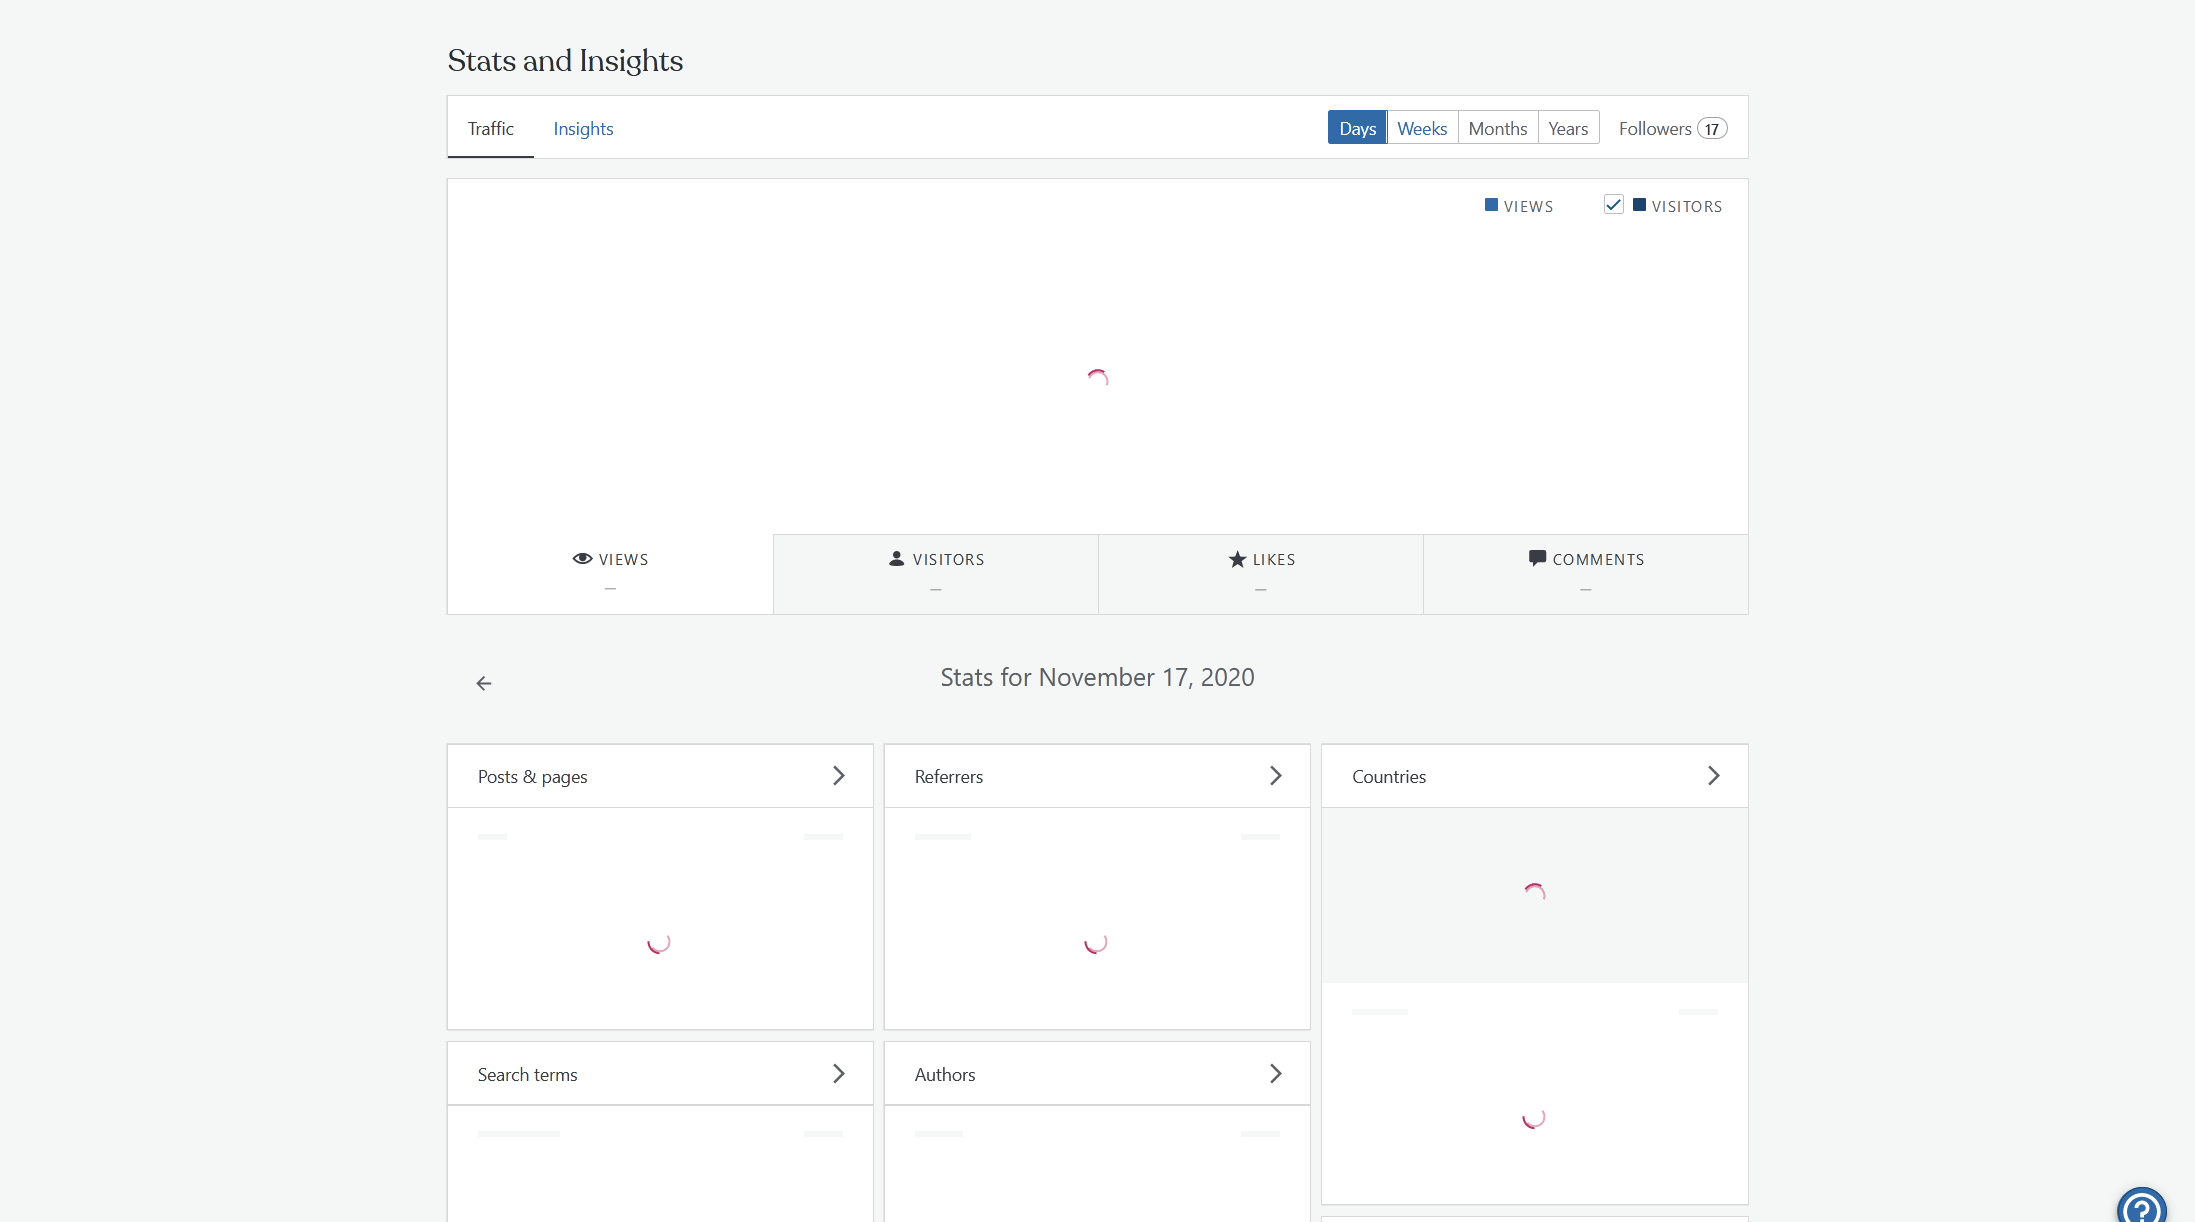Select the Likes stat tab

[x=1261, y=574]
